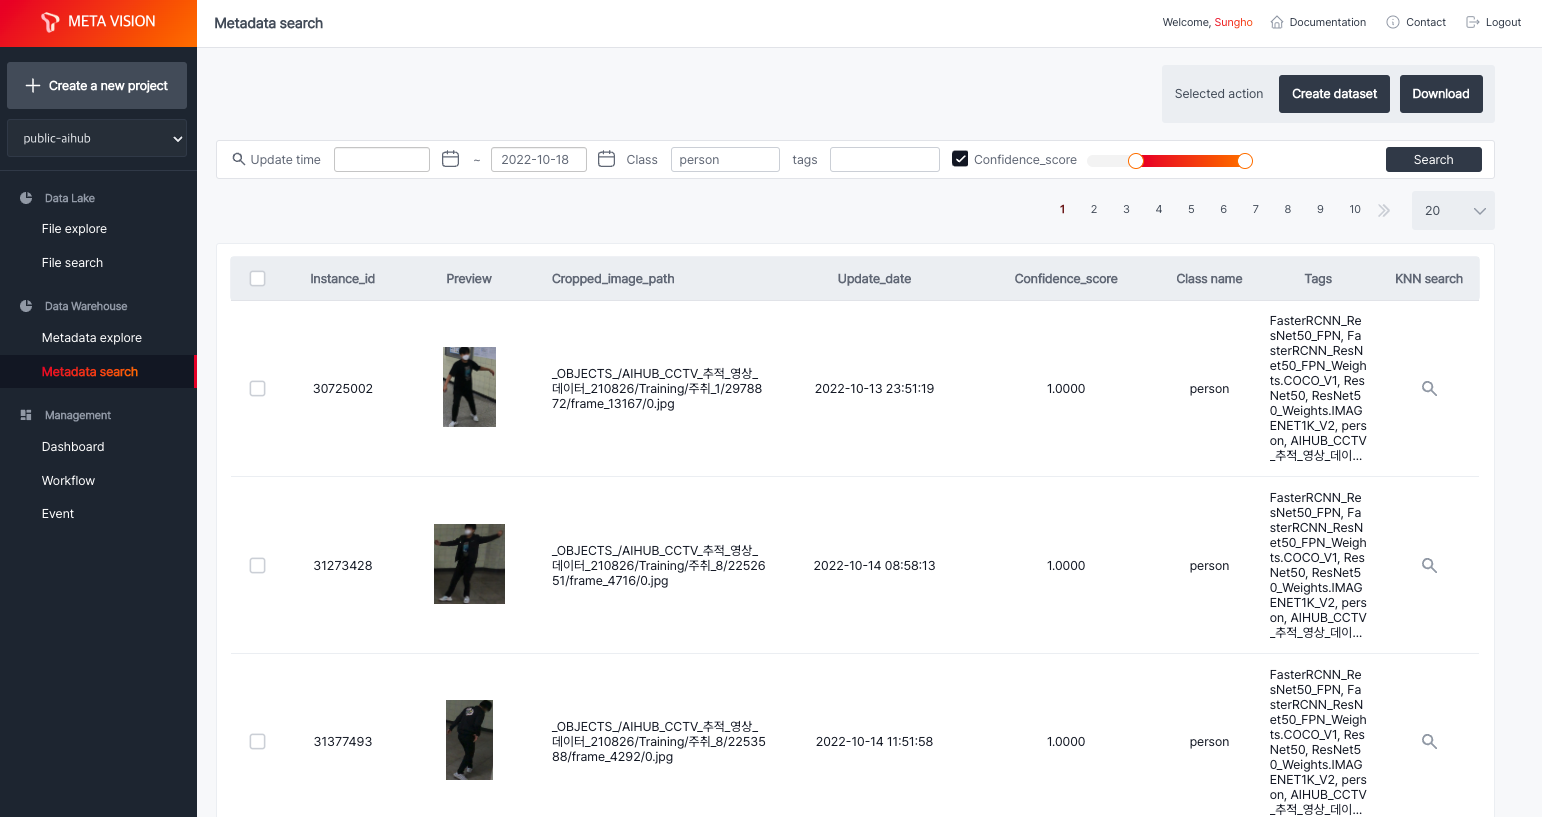Click the Search button
This screenshot has height=817, width=1542.
click(1434, 160)
